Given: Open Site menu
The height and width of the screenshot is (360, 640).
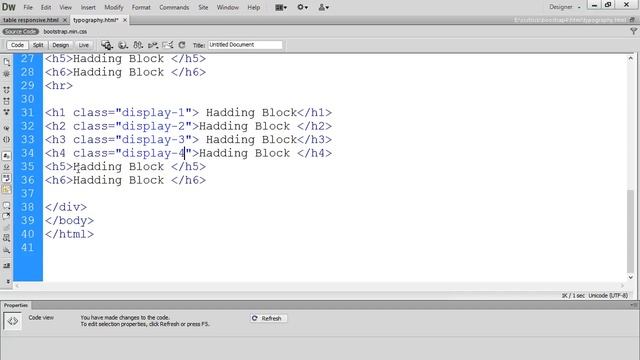Looking at the screenshot, I should [203, 7].
